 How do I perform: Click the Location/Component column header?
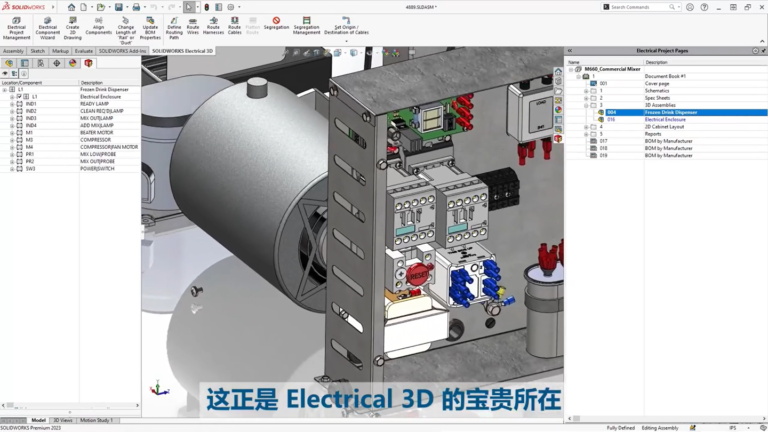pos(40,83)
